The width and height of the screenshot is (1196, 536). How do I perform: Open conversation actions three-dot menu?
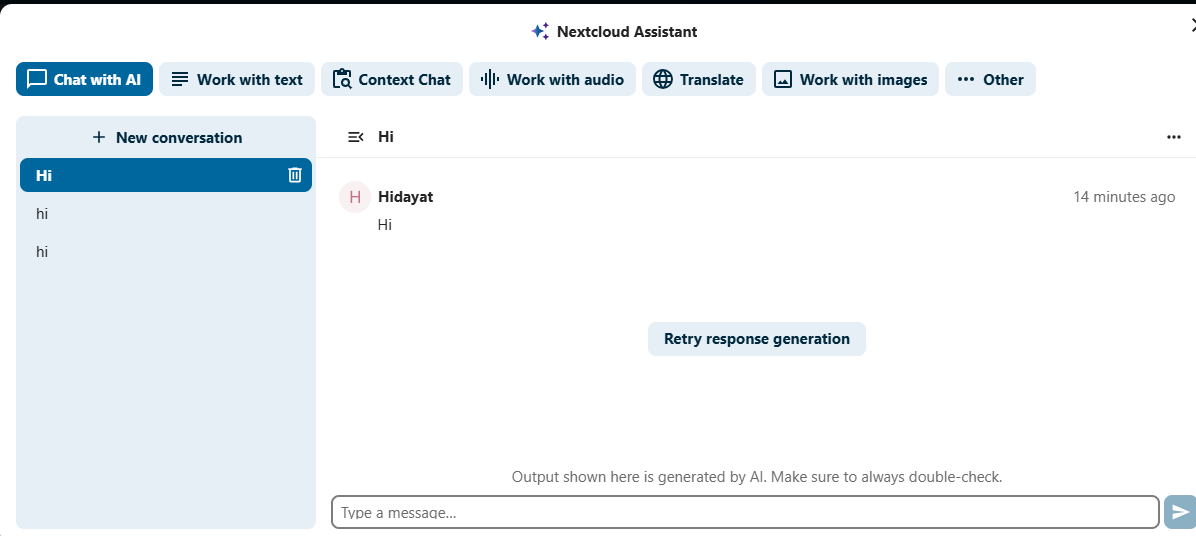click(x=1174, y=137)
